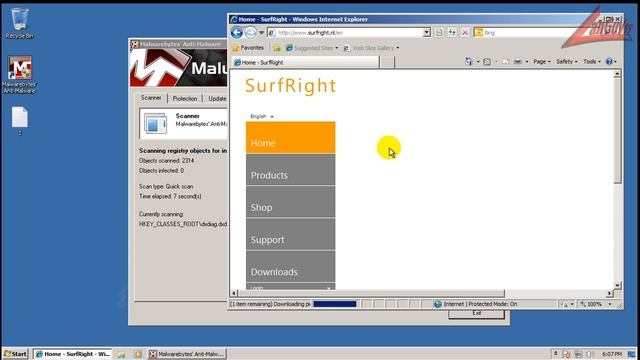Screen dimensions: 640x360
Task: Click the Show Desktop tray icon
Action: pos(631,354)
